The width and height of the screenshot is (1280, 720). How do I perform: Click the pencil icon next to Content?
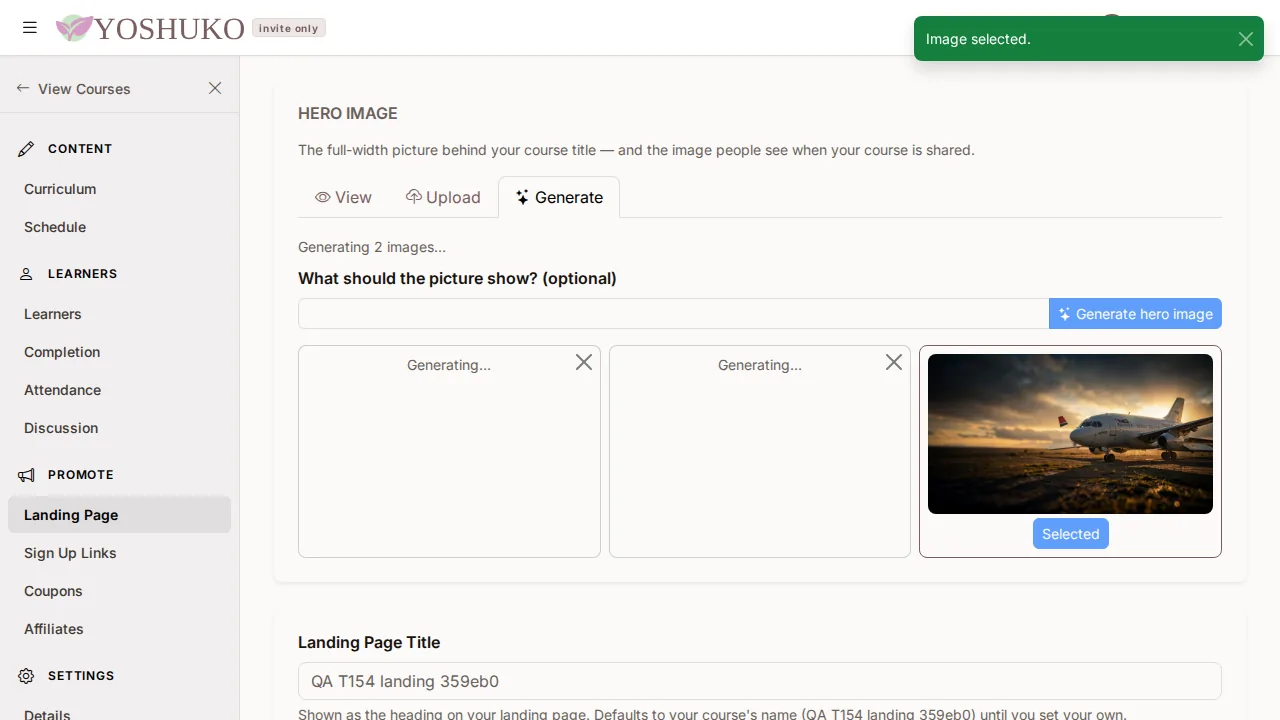tap(27, 149)
